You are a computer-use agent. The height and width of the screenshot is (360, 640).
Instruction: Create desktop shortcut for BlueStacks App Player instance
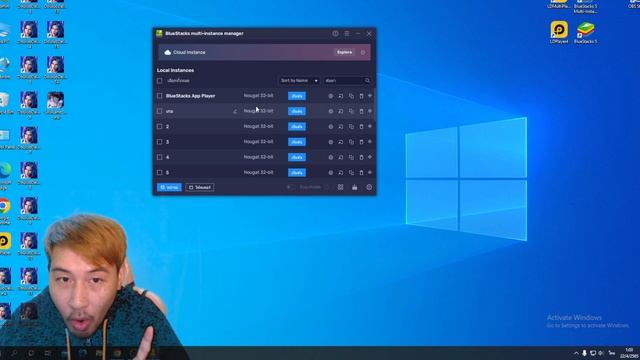(341, 96)
